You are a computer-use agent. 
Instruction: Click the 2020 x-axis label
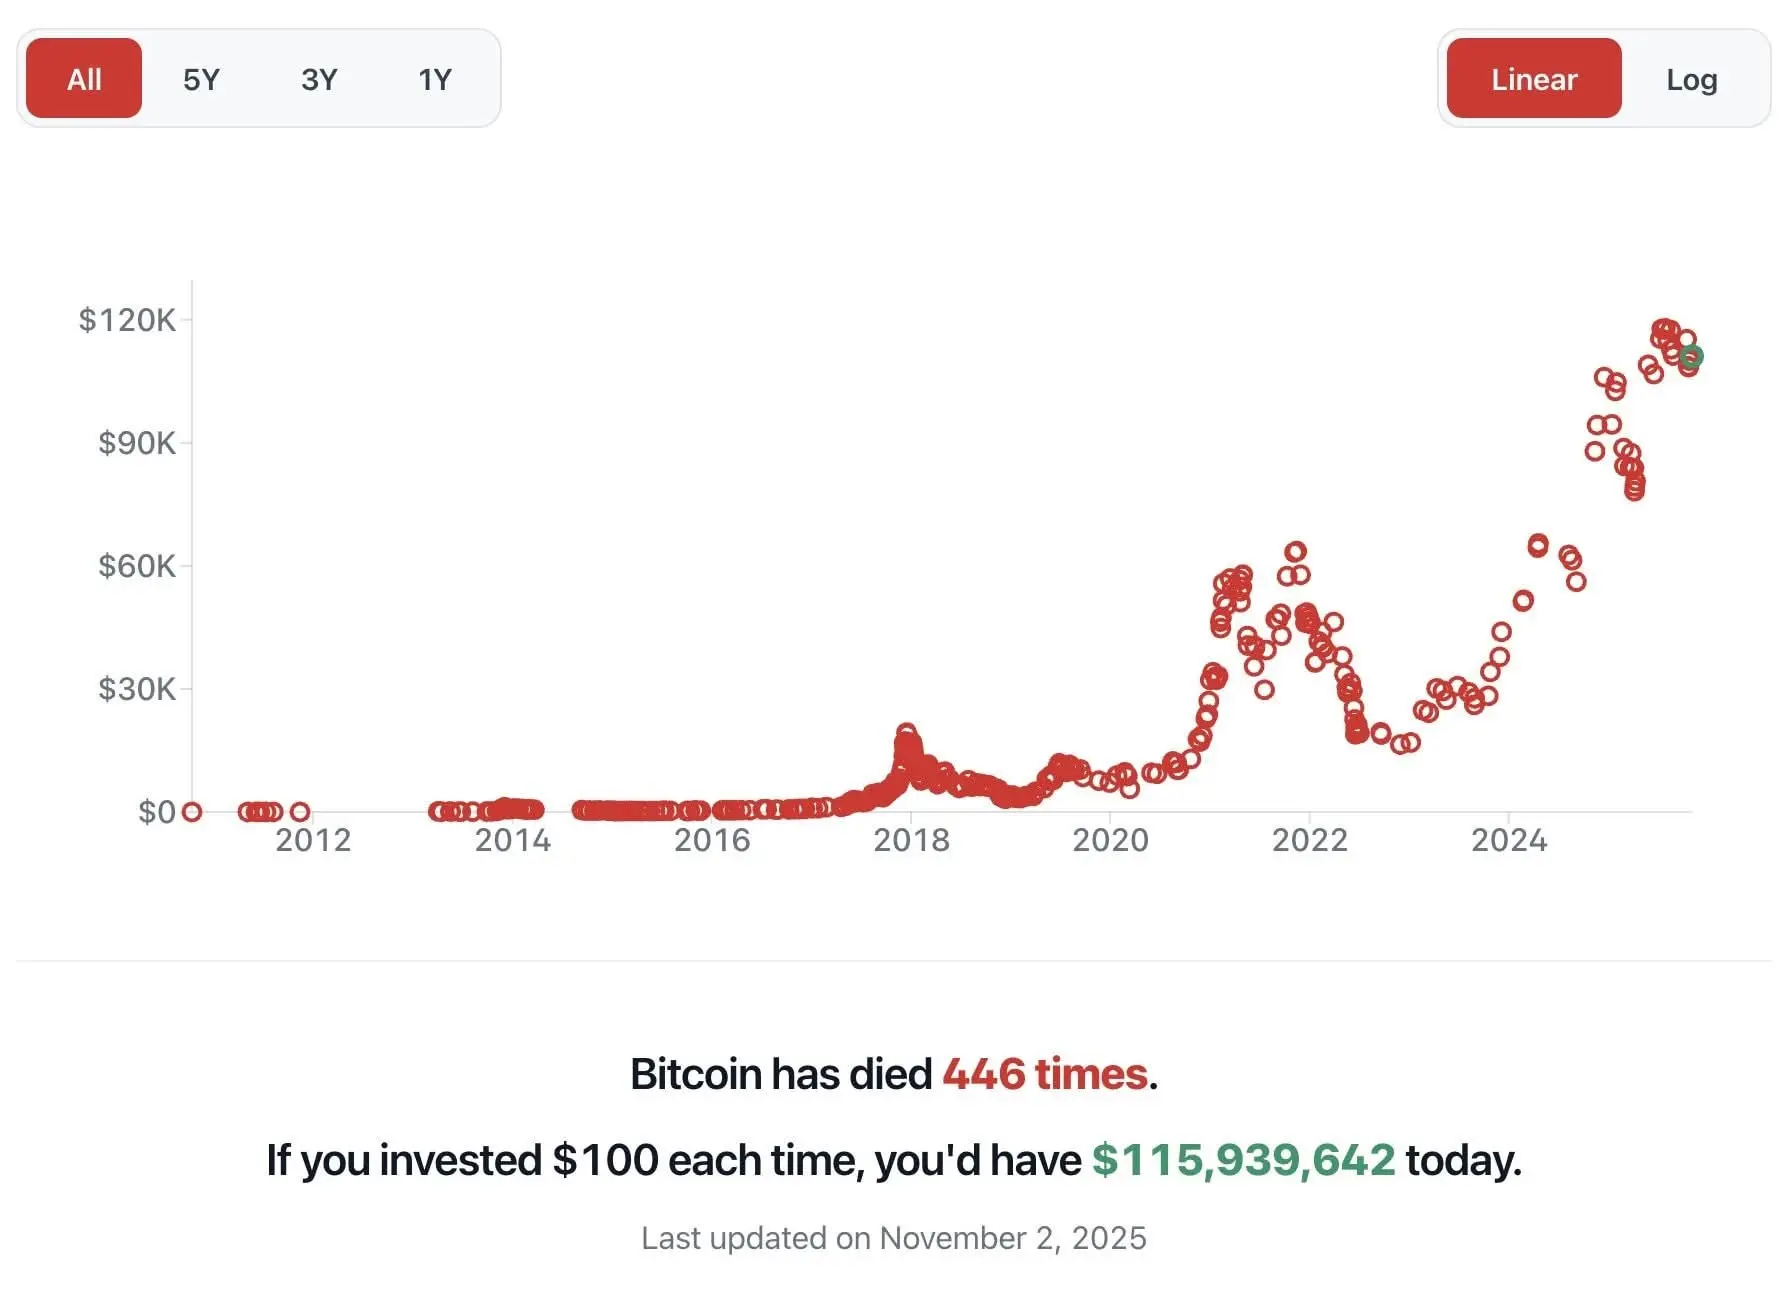[1110, 840]
